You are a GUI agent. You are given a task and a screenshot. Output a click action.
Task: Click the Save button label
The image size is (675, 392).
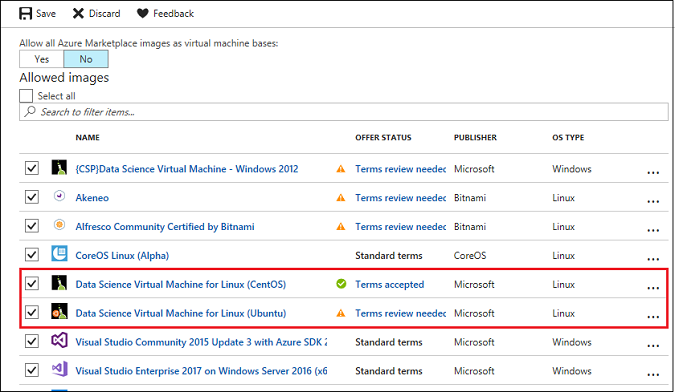[46, 13]
